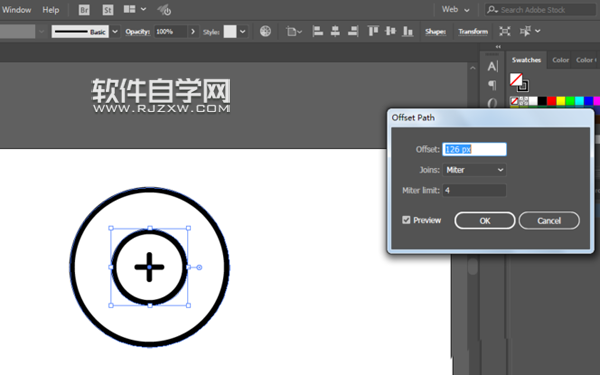The height and width of the screenshot is (375, 600).
Task: Toggle the Preview checkbox
Action: tap(406, 220)
